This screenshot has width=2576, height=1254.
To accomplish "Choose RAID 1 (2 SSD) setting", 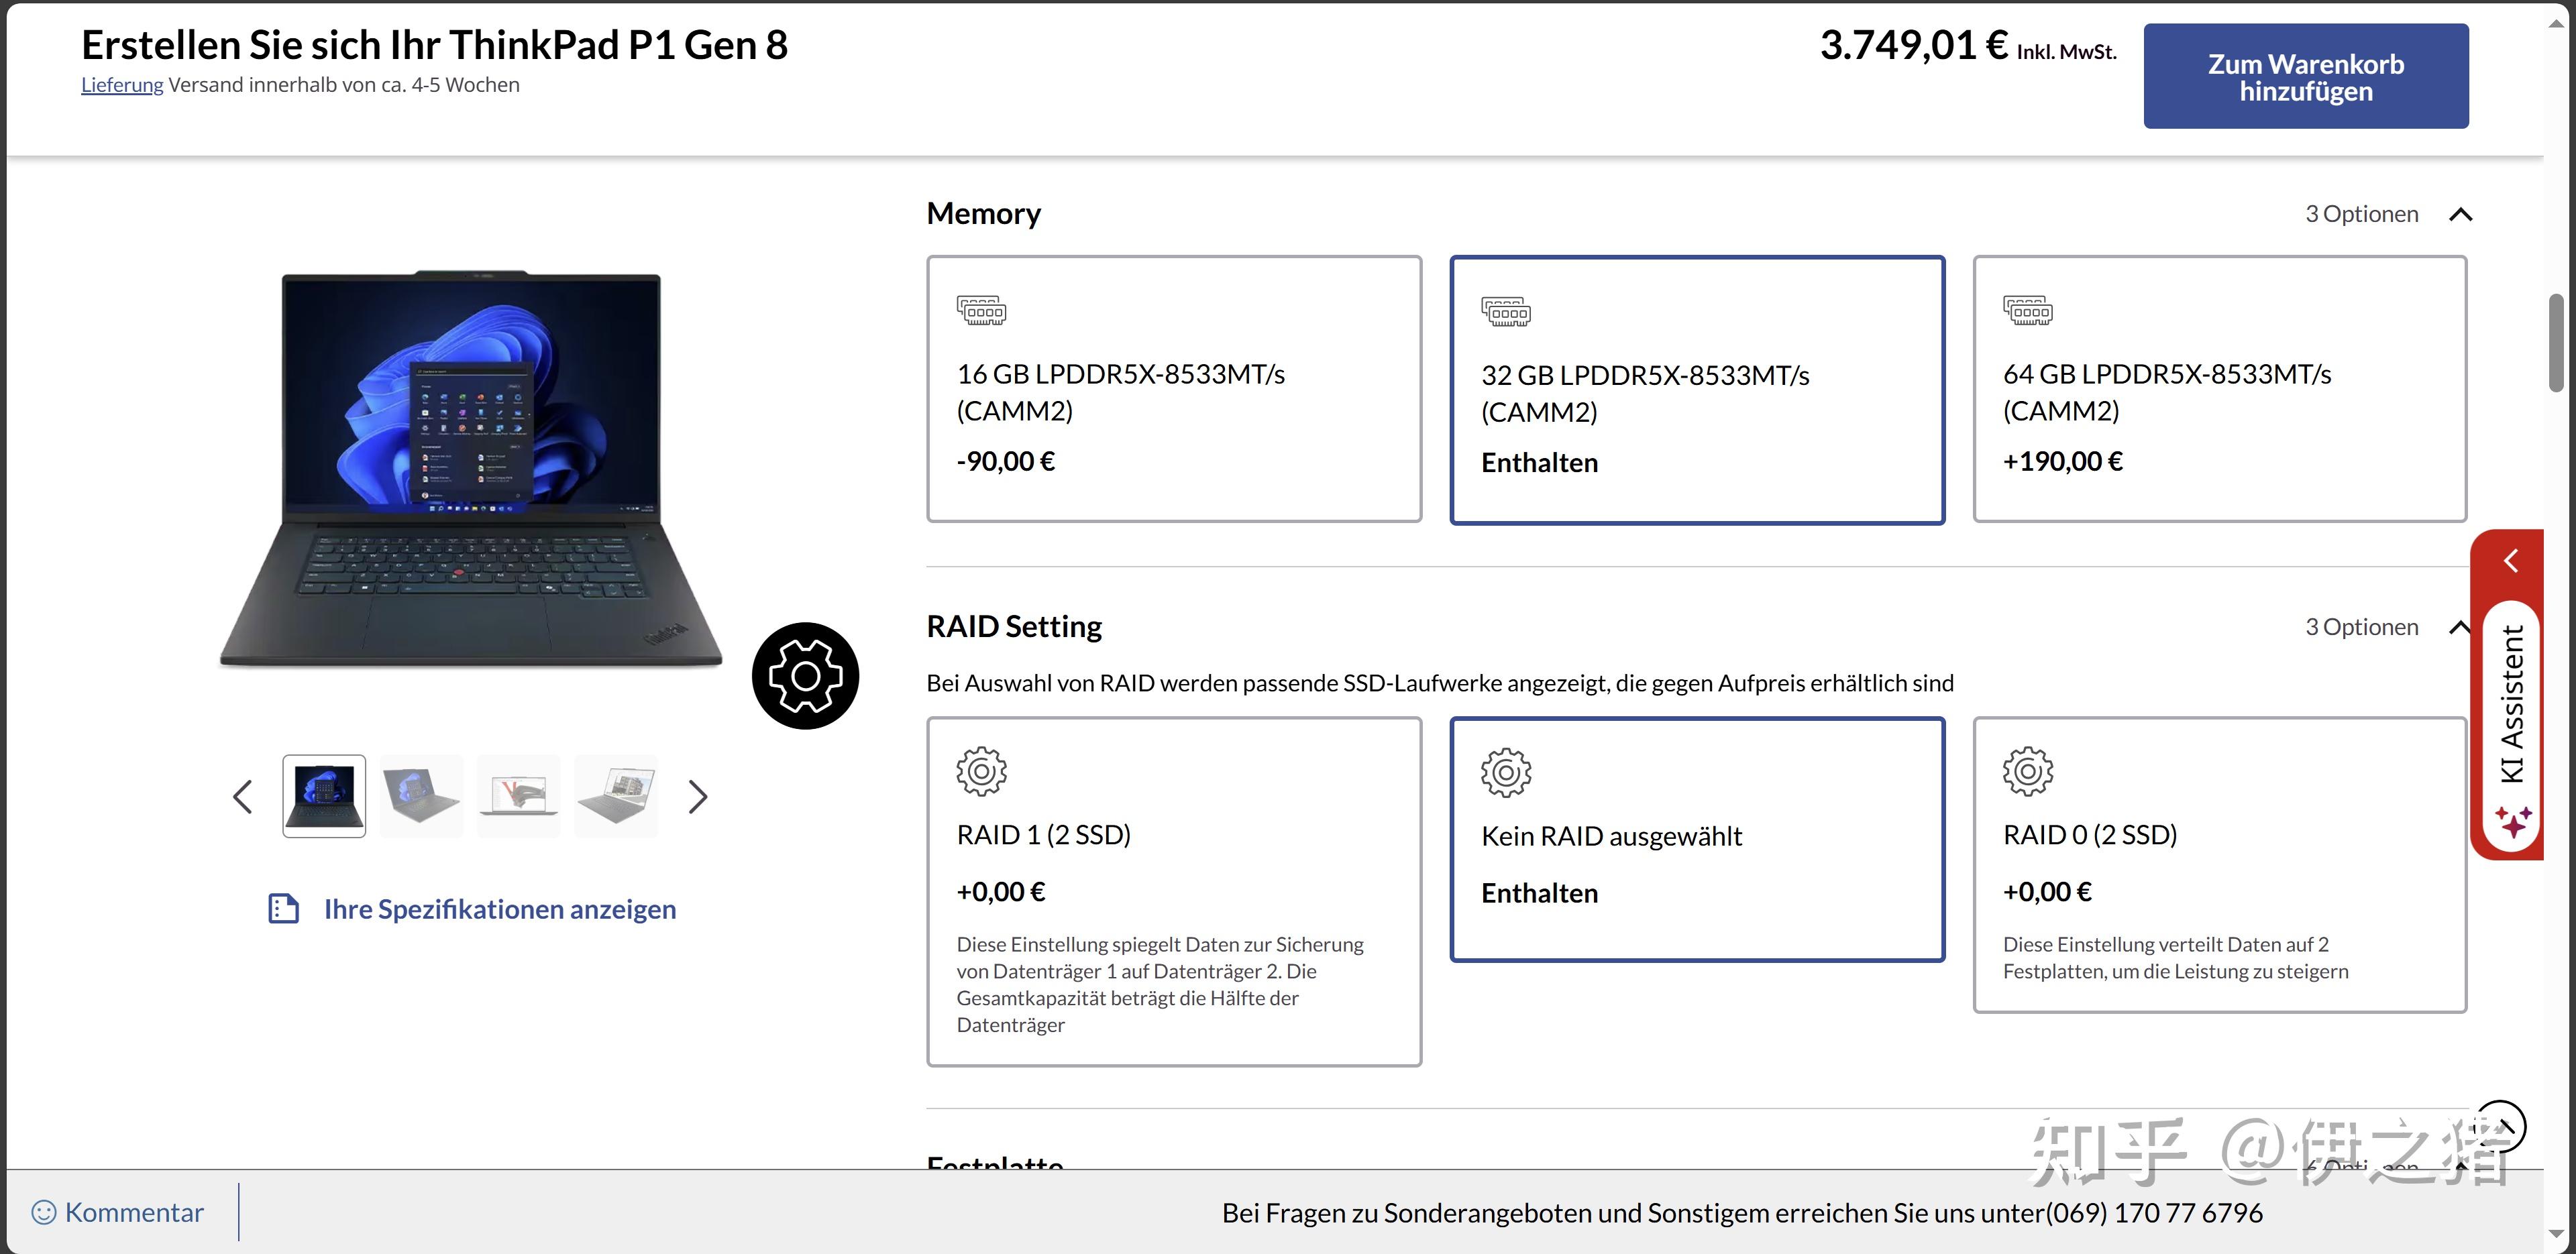I will (x=1173, y=890).
